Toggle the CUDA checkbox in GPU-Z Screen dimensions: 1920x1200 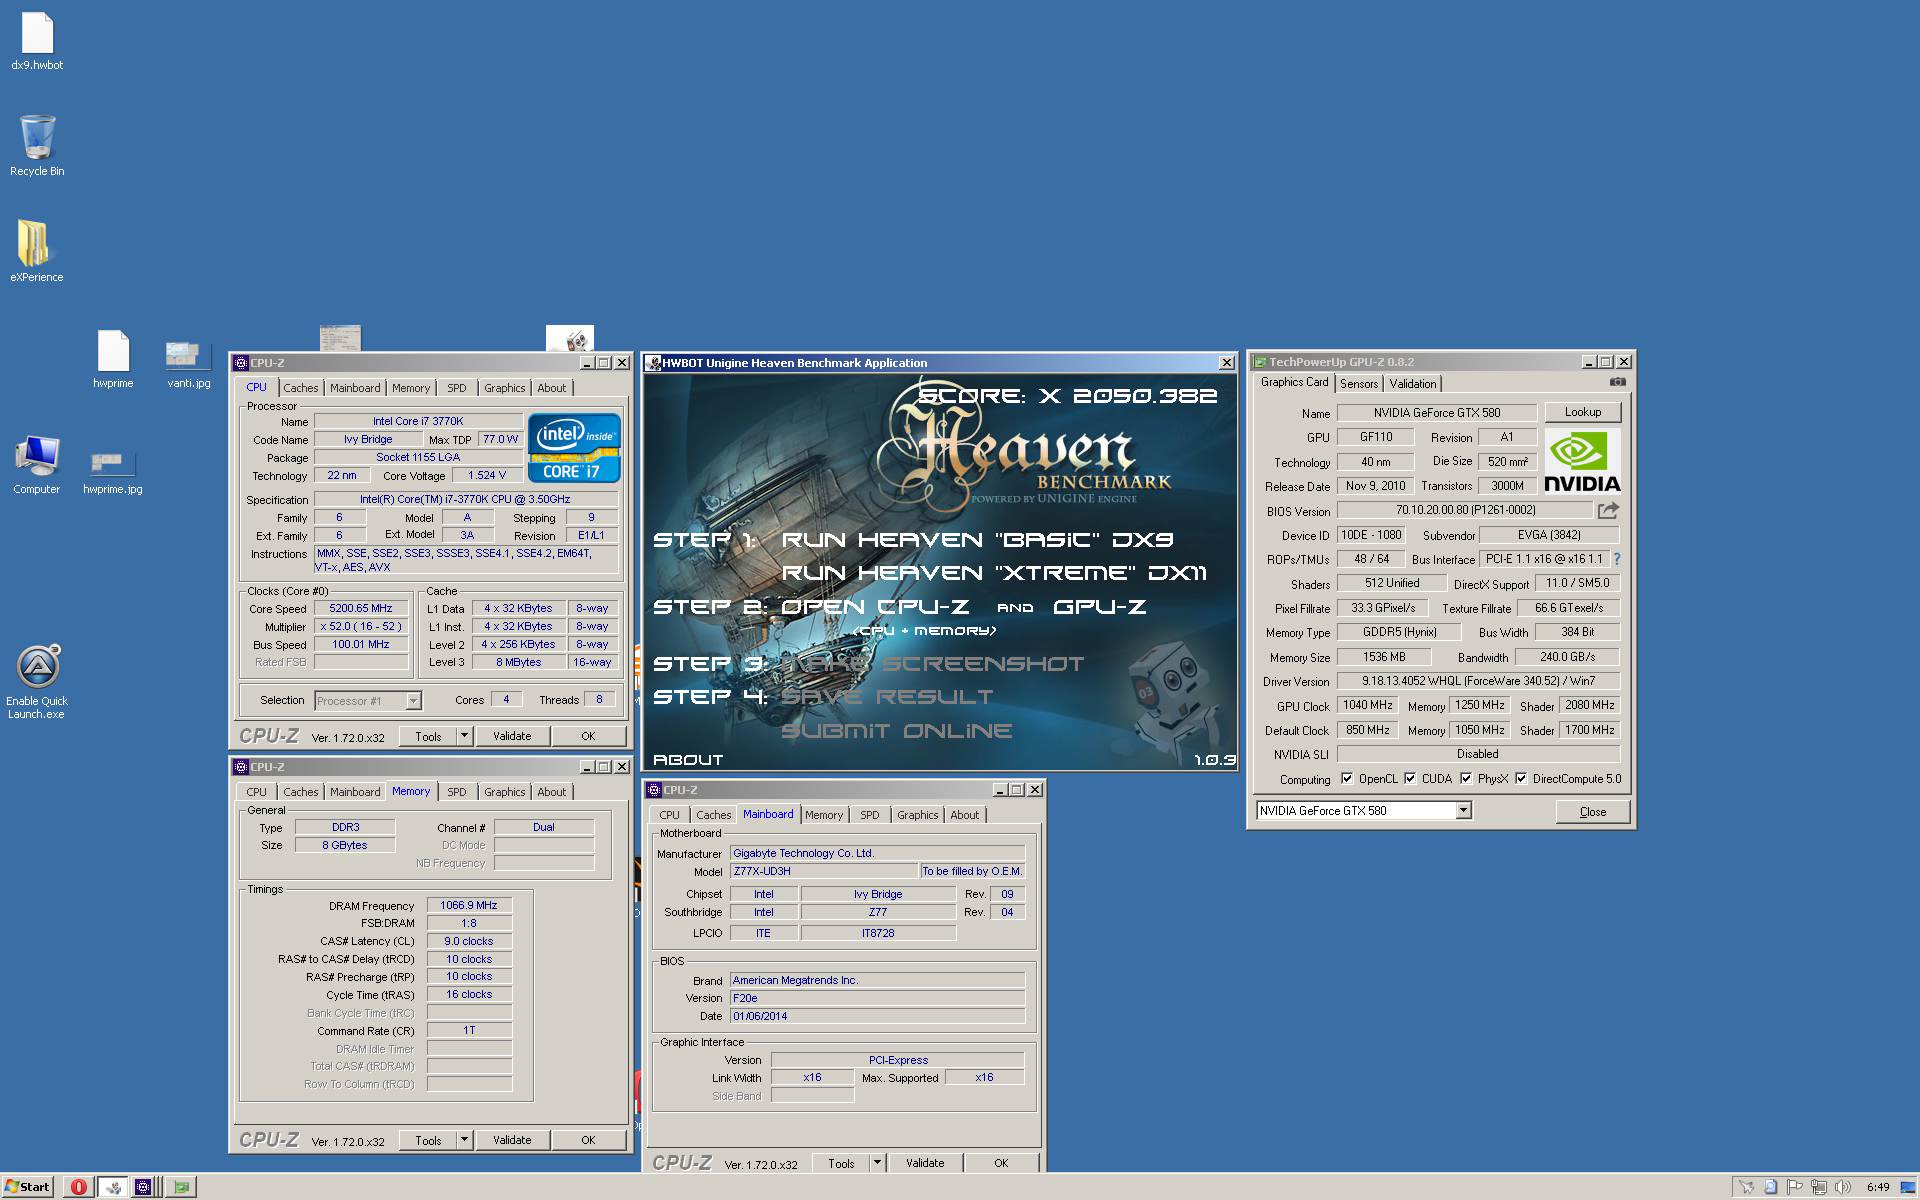(1410, 779)
